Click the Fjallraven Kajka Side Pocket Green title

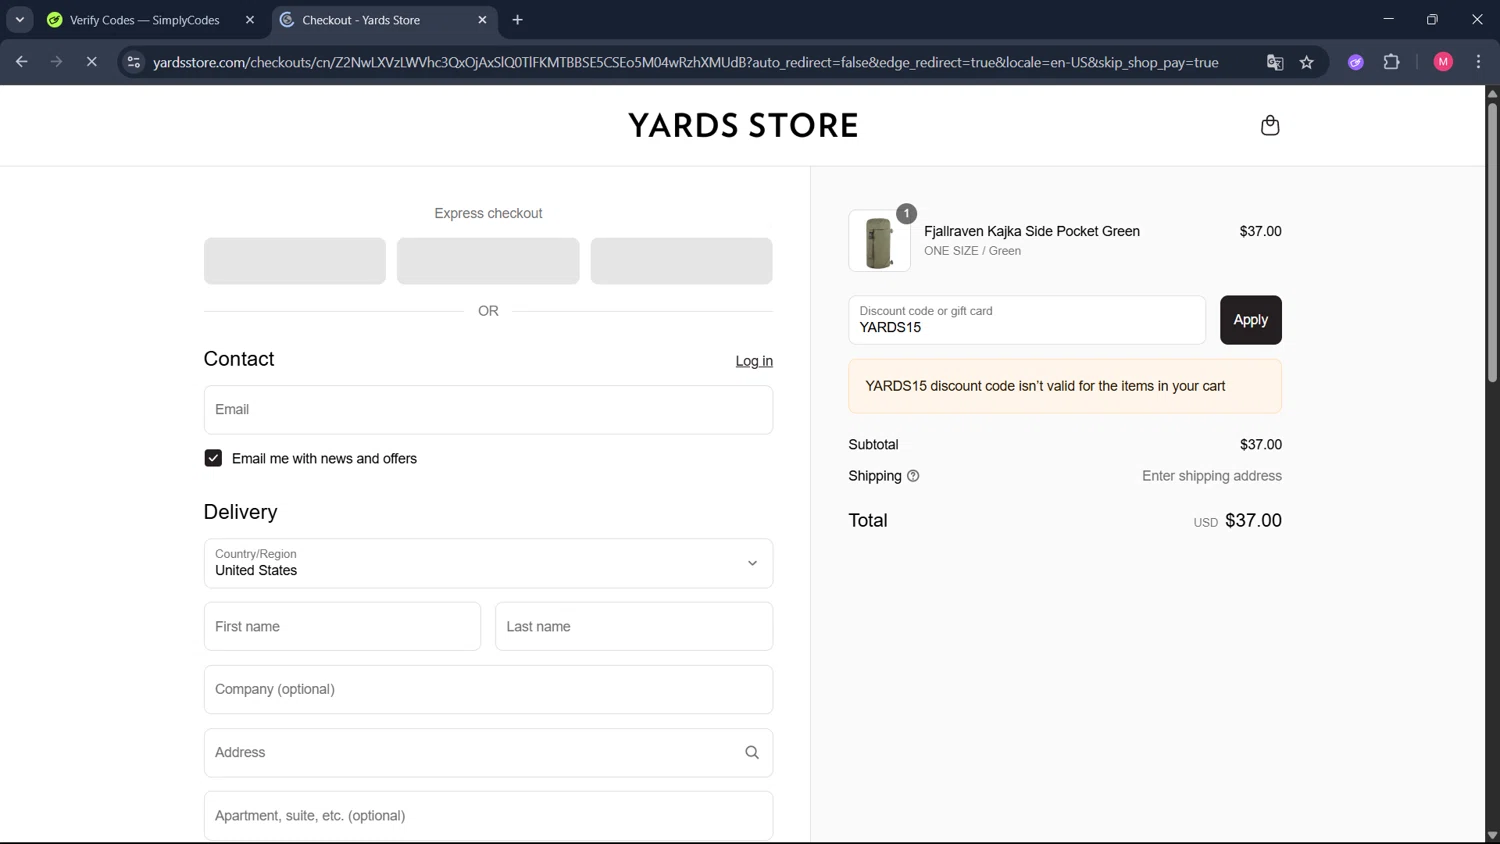1032,231
